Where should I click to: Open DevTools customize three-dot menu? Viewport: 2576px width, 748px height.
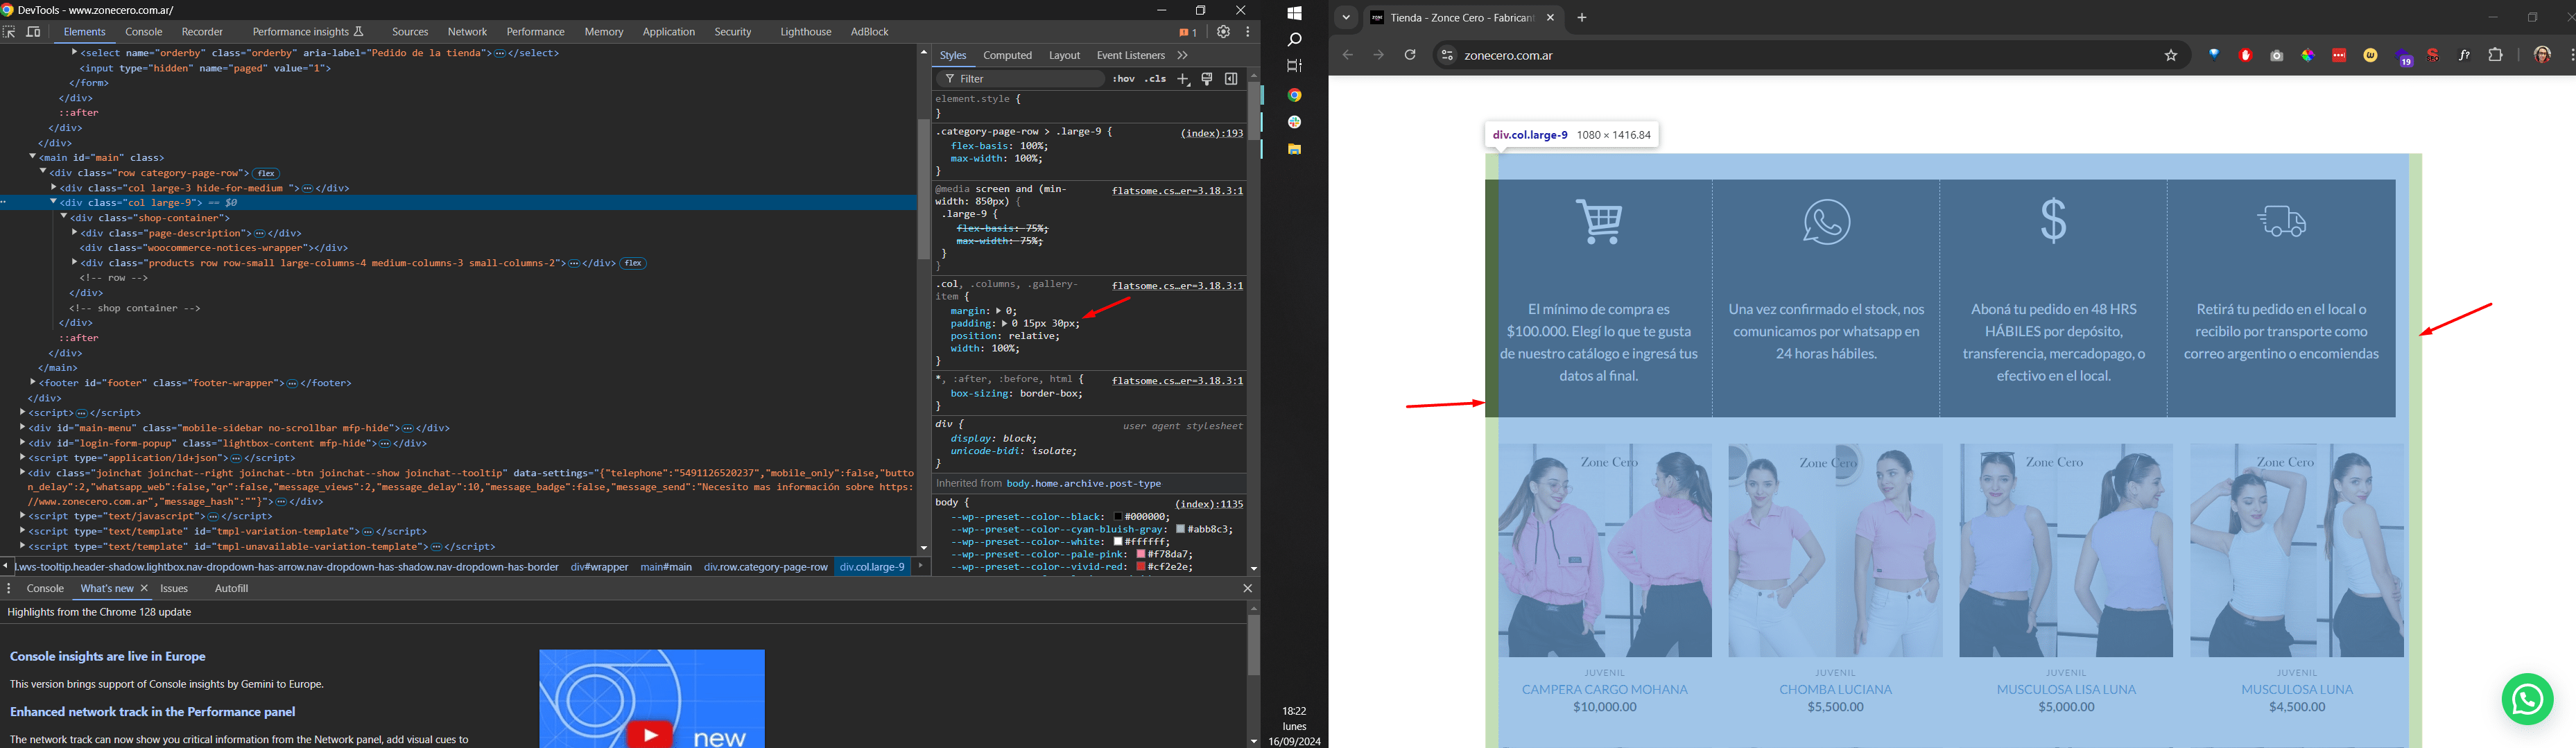(1248, 32)
